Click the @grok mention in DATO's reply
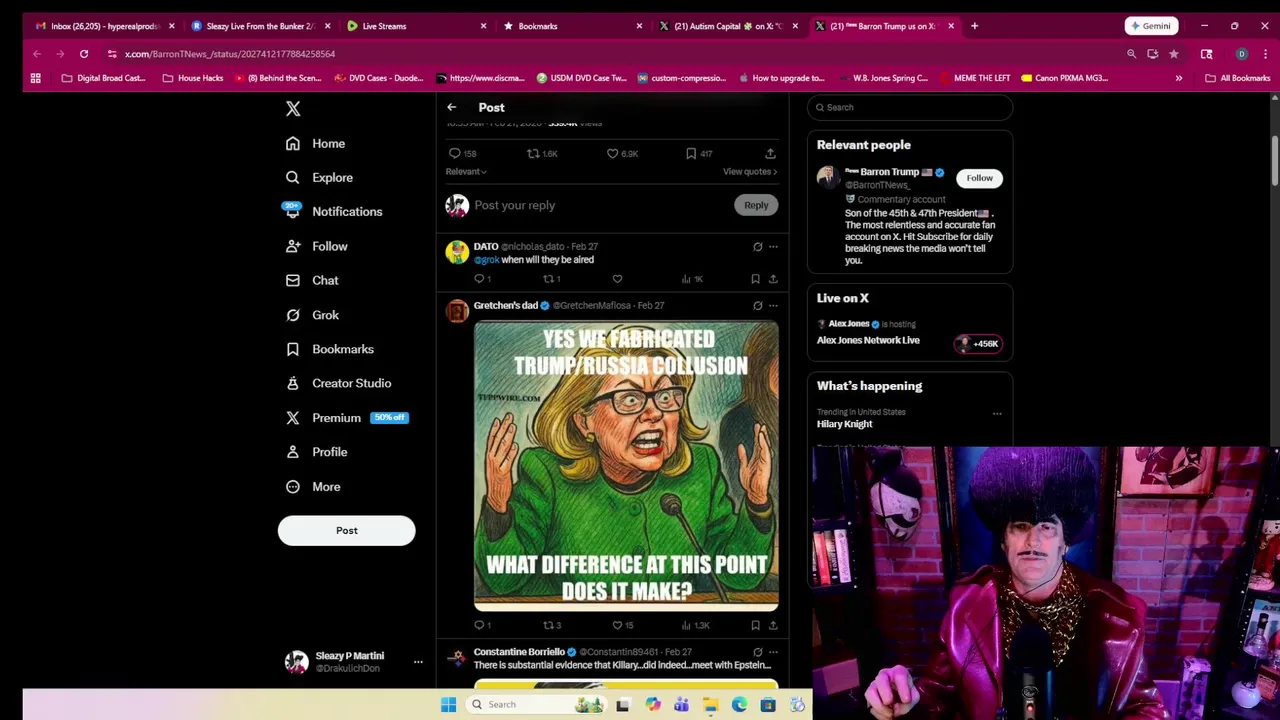Screen dimensions: 1280x720 486,260
